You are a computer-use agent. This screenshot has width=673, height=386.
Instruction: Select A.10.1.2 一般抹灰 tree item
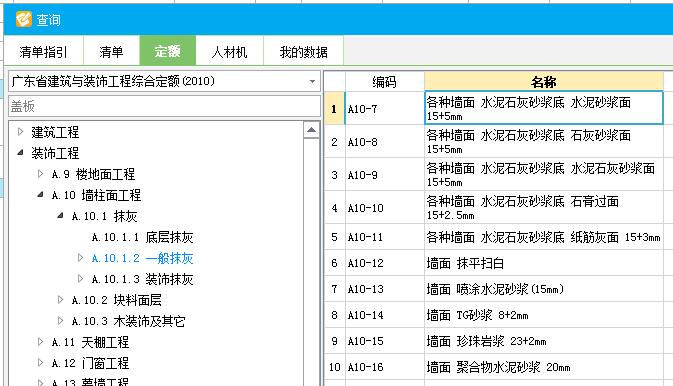pyautogui.click(x=142, y=258)
